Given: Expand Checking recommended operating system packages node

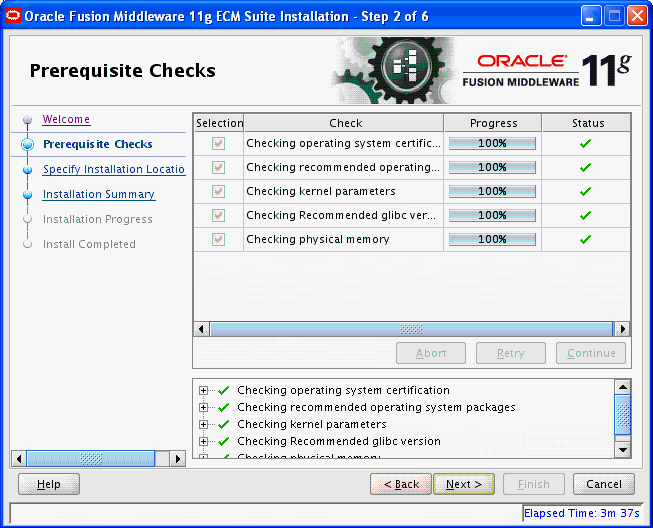Looking at the screenshot, I should 203,407.
